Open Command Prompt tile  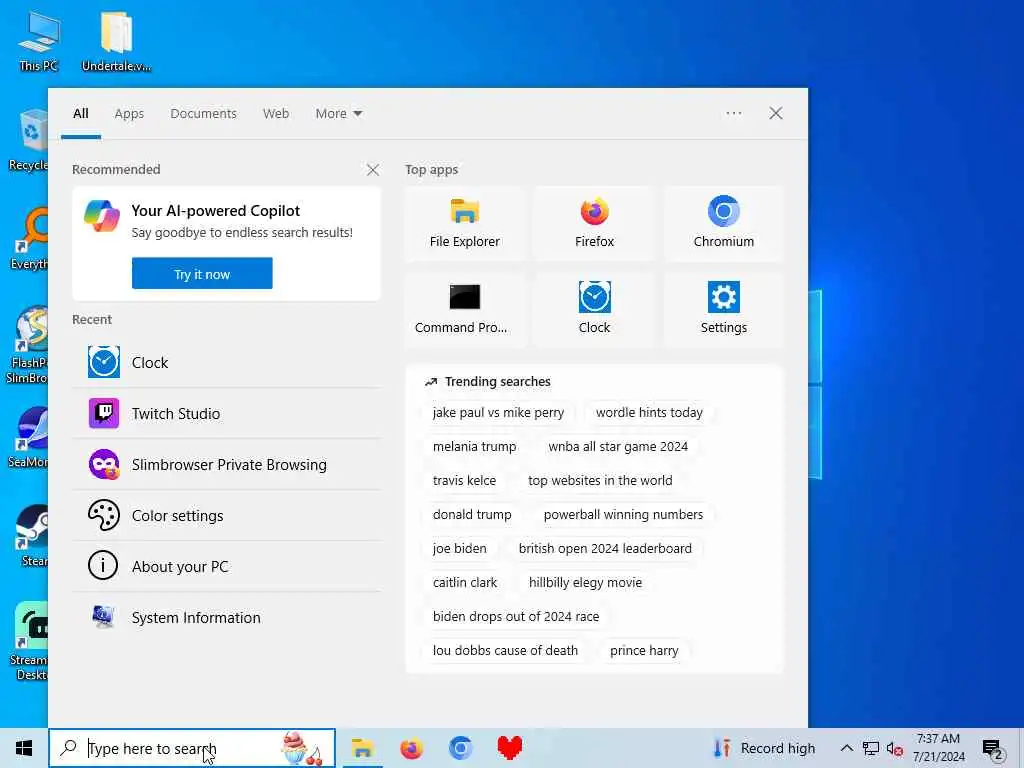point(464,310)
